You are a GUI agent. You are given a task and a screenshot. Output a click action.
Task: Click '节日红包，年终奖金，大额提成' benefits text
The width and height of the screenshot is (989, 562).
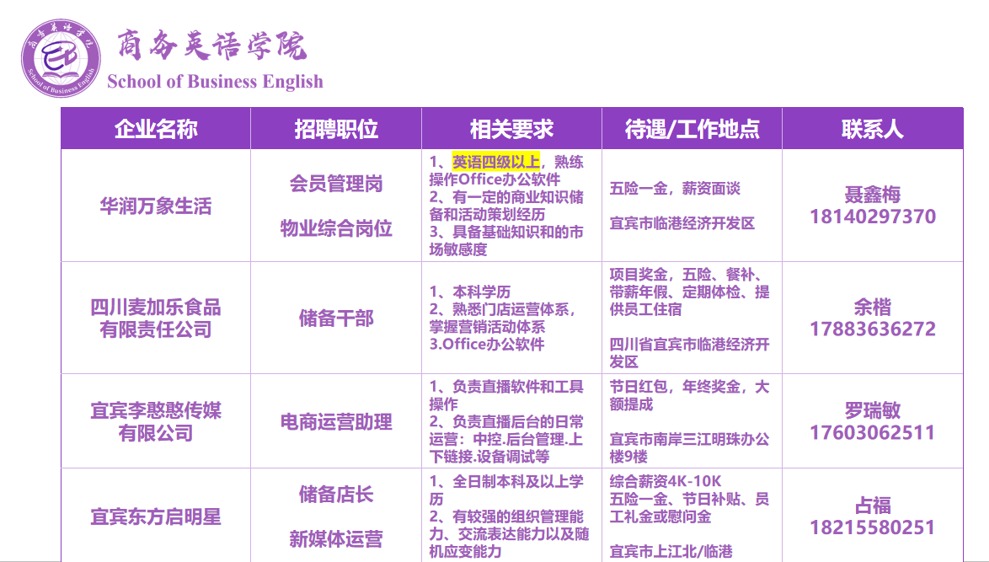pos(689,395)
